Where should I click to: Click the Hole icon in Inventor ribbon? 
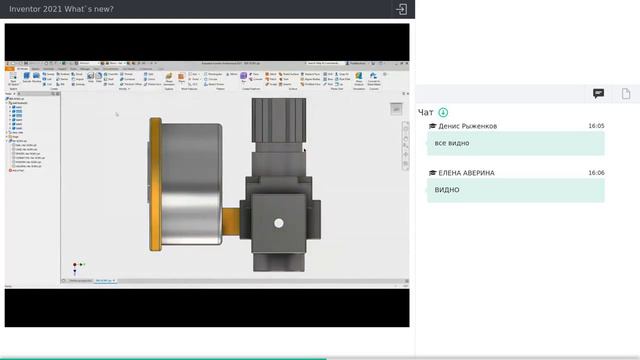tap(91, 77)
